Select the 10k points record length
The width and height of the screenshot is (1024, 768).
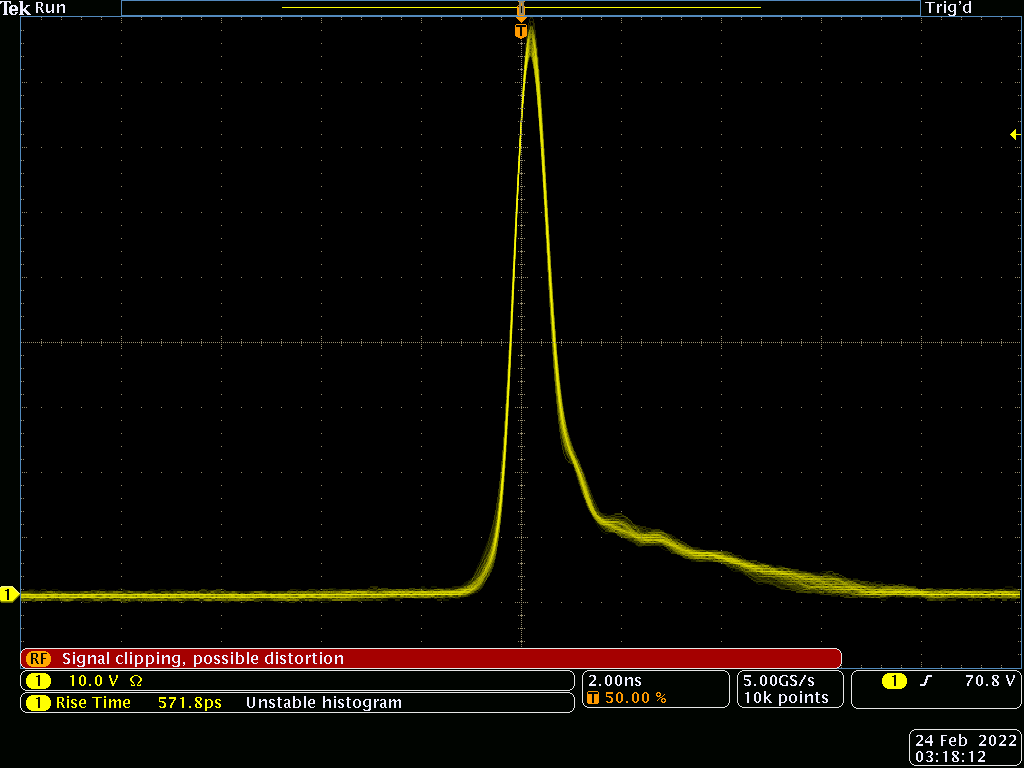click(785, 698)
